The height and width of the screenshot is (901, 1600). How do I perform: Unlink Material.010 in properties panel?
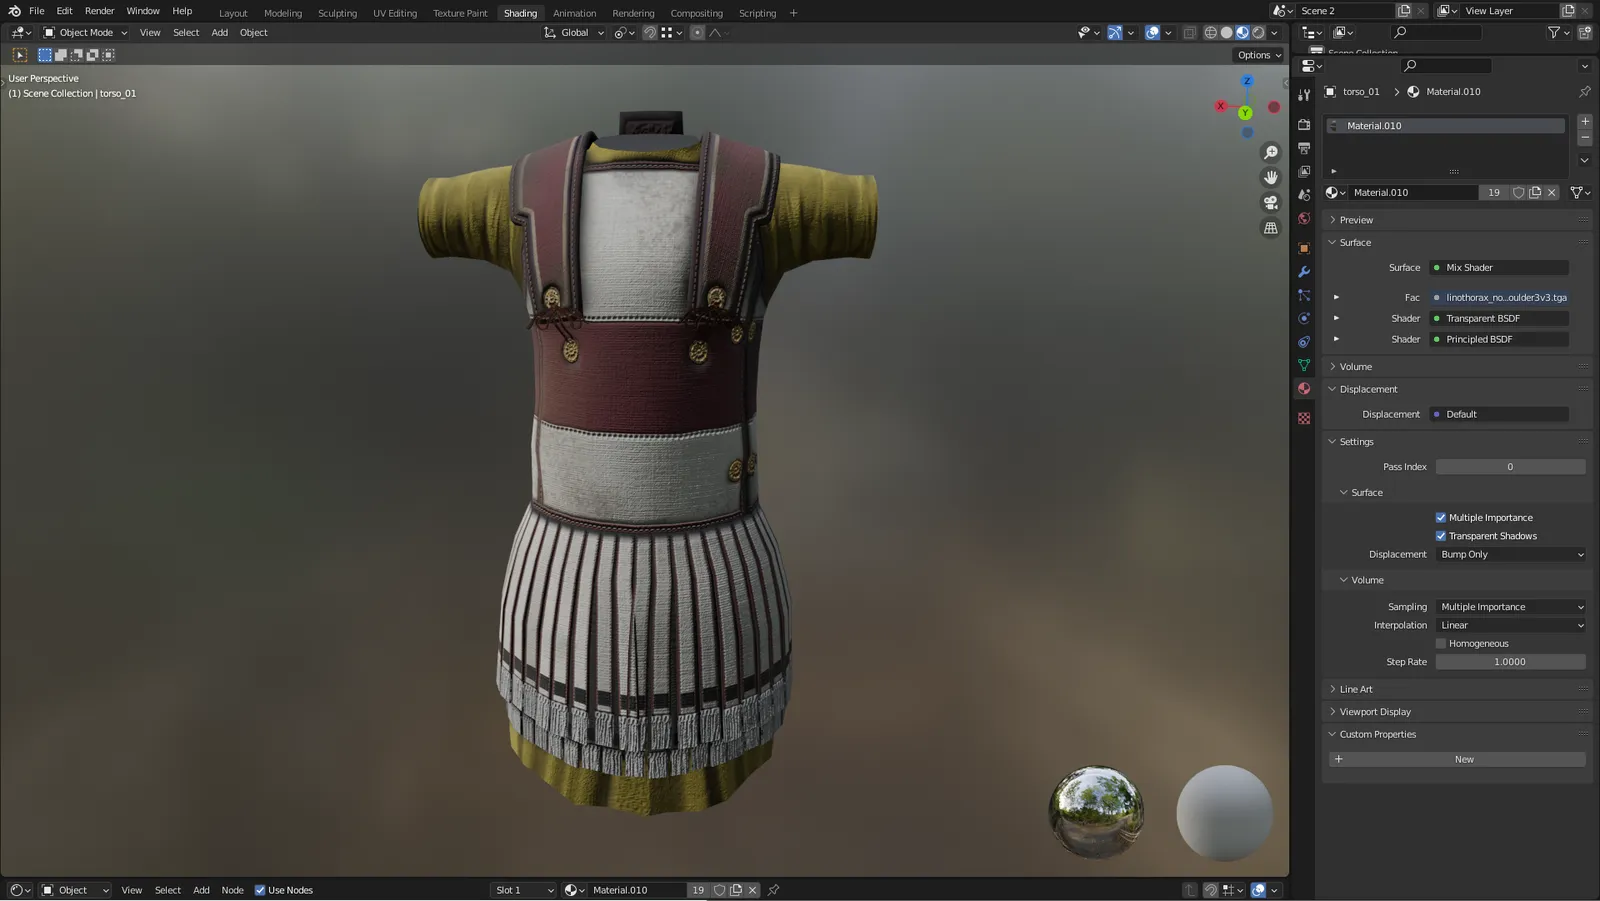point(1552,192)
